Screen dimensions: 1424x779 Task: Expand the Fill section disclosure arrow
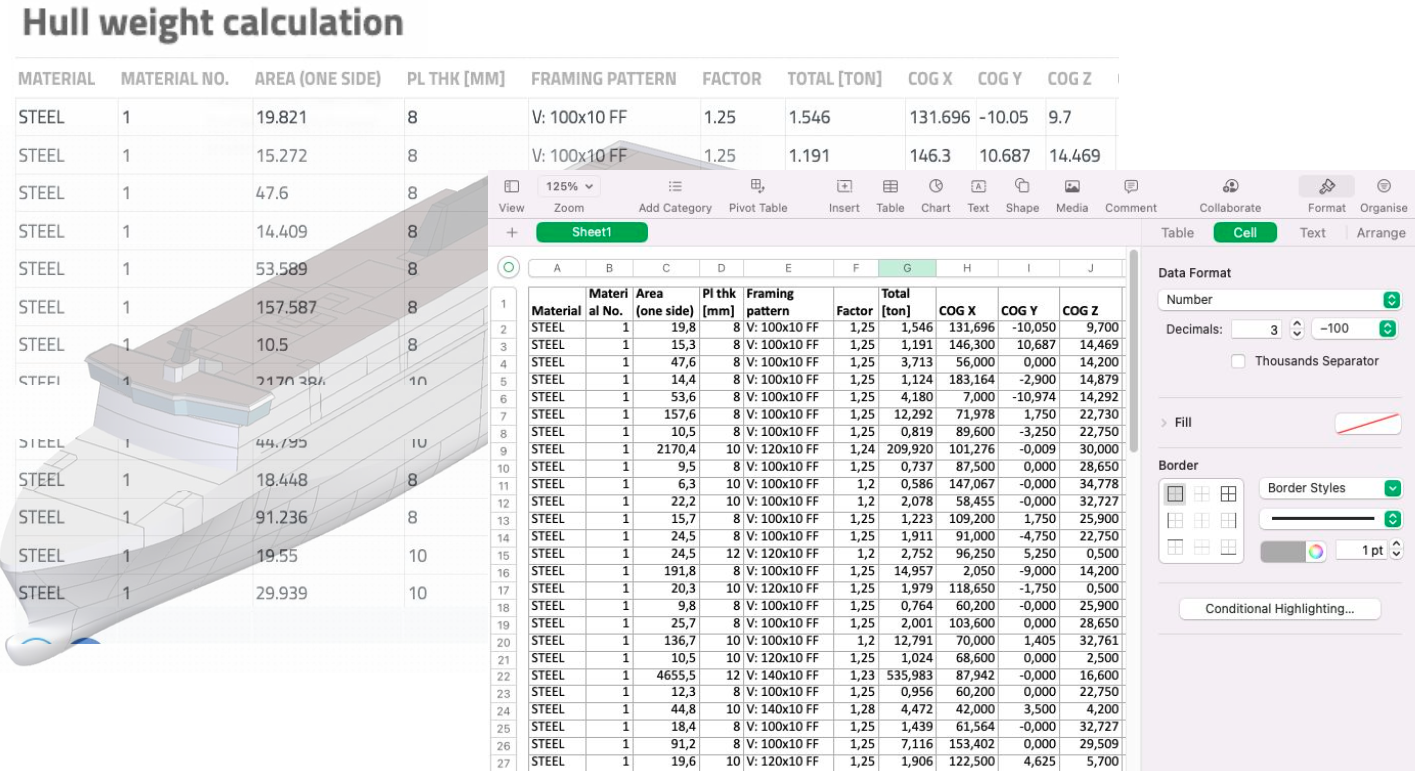[x=1164, y=423]
